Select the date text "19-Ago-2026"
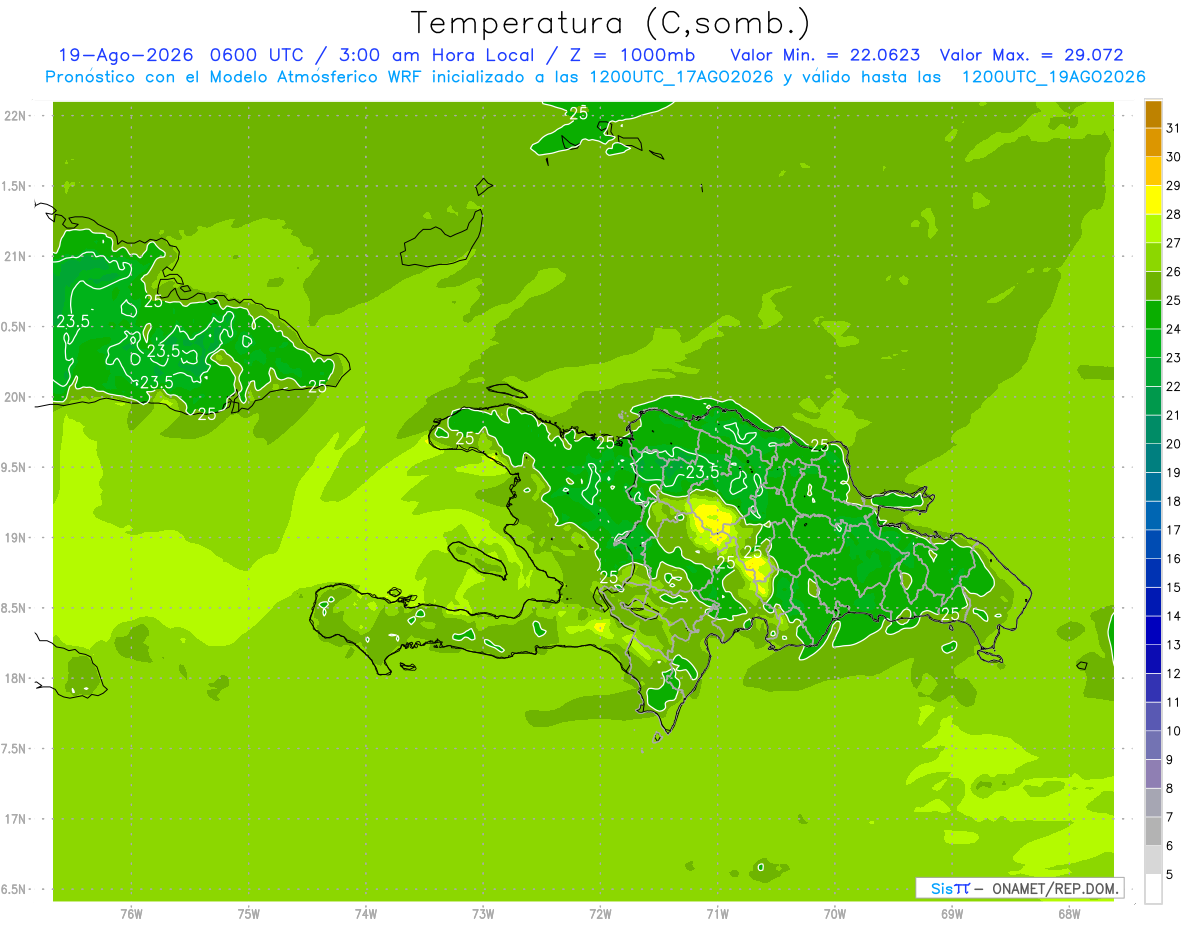The height and width of the screenshot is (927, 1200). point(126,55)
